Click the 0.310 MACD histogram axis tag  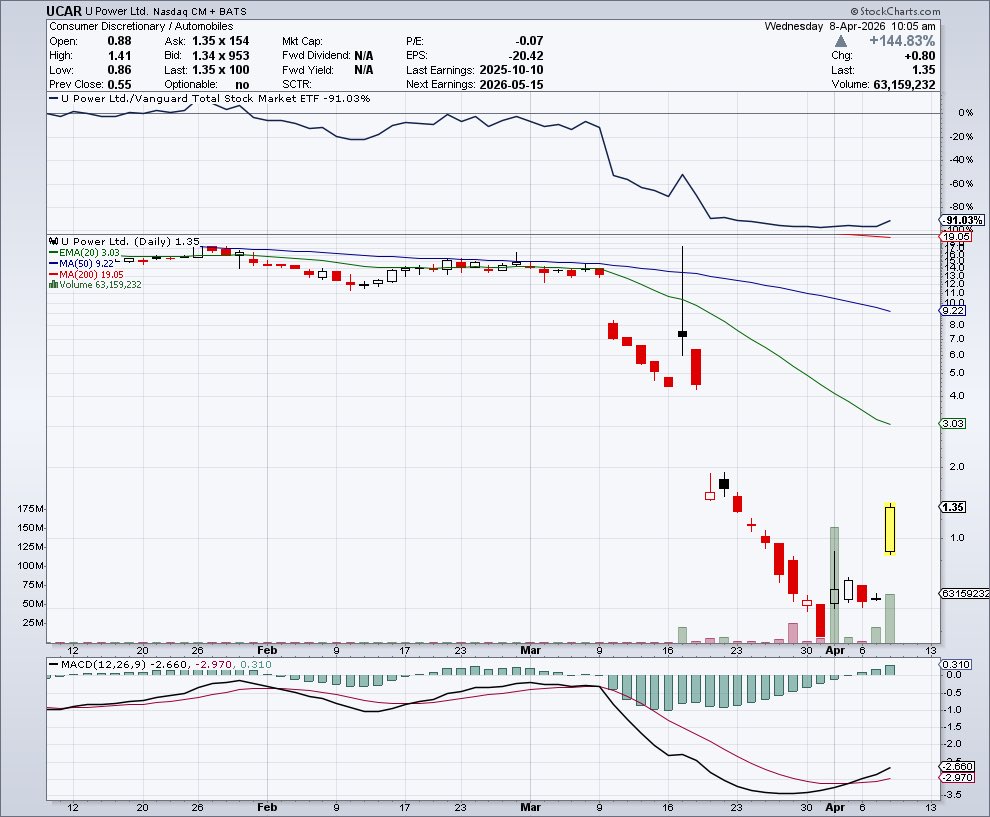click(x=956, y=664)
